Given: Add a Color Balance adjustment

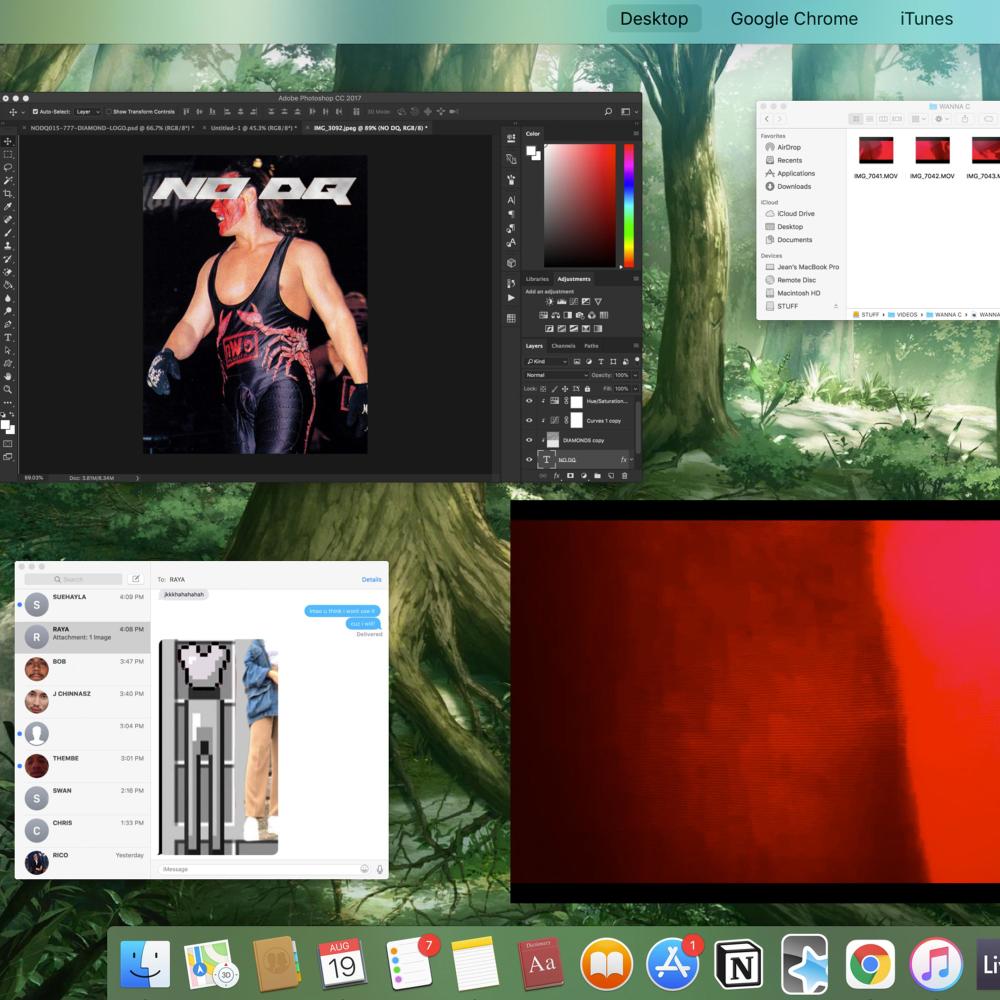Looking at the screenshot, I should coord(555,315).
